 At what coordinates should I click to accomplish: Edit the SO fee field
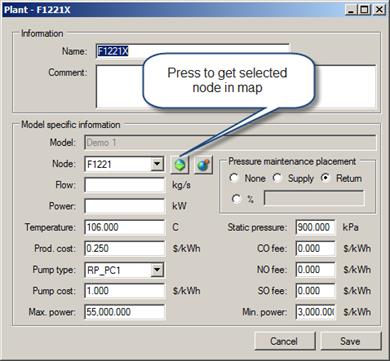[315, 291]
